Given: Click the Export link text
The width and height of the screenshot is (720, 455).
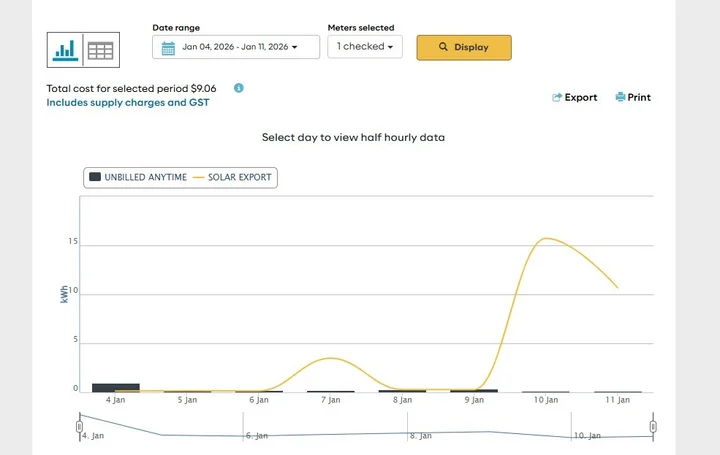Looking at the screenshot, I should (x=581, y=98).
